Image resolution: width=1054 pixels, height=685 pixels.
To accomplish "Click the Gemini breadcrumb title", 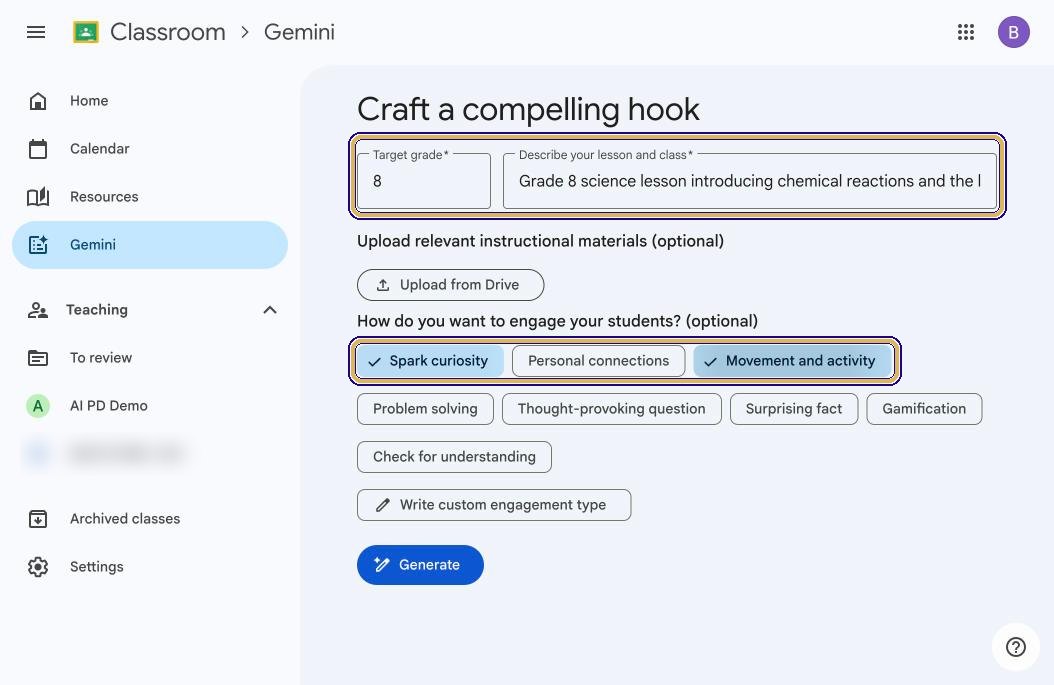I will [299, 32].
